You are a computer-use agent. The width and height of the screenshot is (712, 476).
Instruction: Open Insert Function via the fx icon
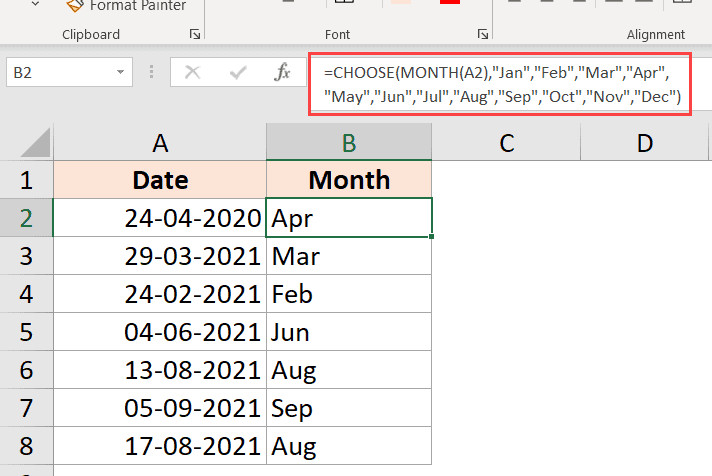coord(283,72)
